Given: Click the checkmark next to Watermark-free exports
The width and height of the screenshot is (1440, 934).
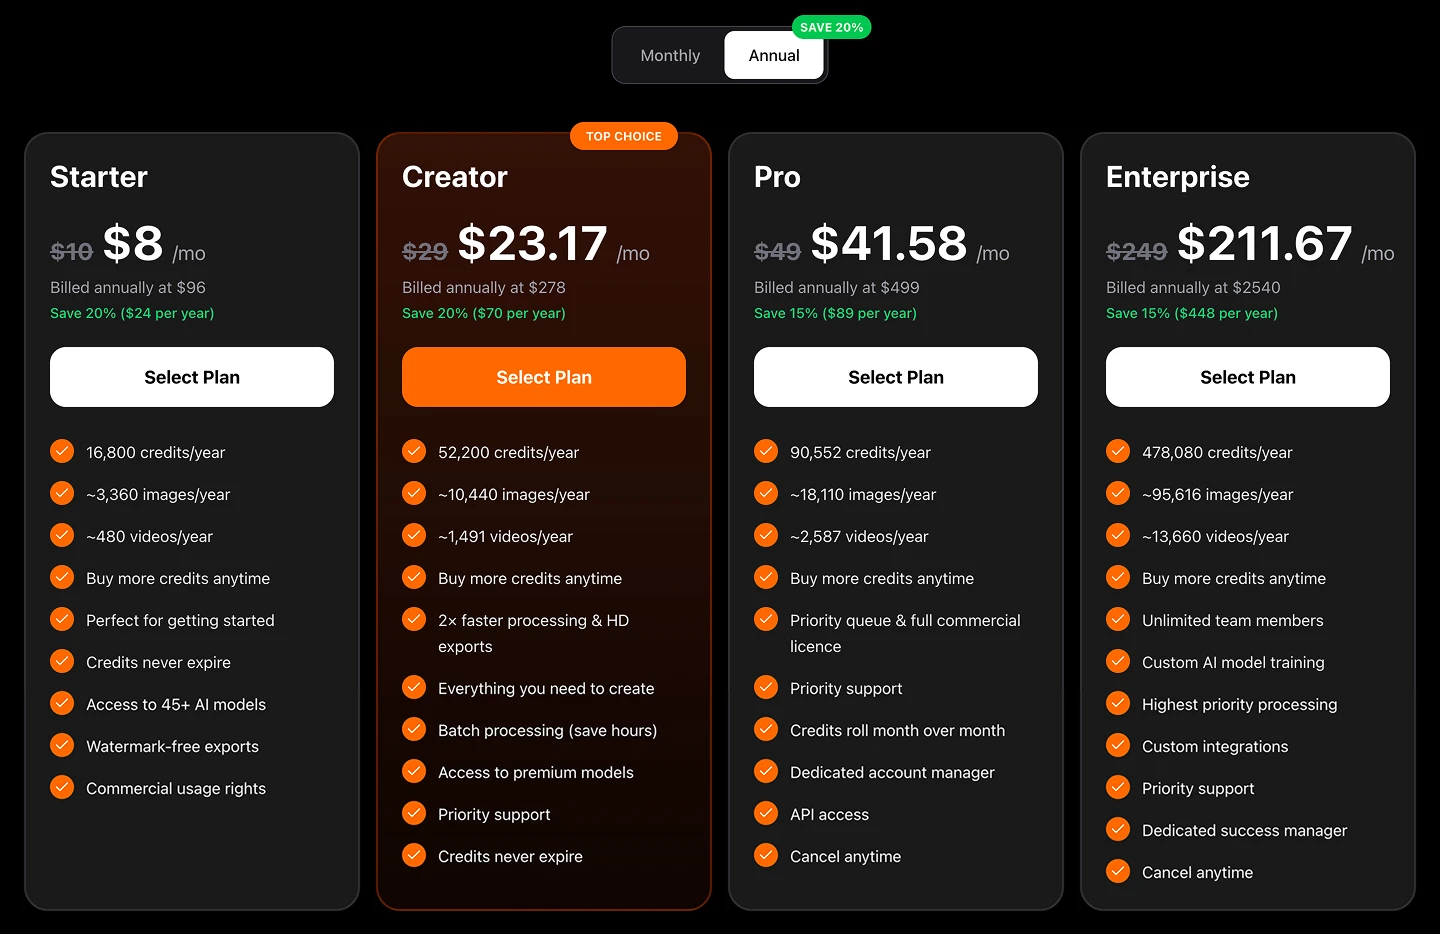Looking at the screenshot, I should (61, 745).
